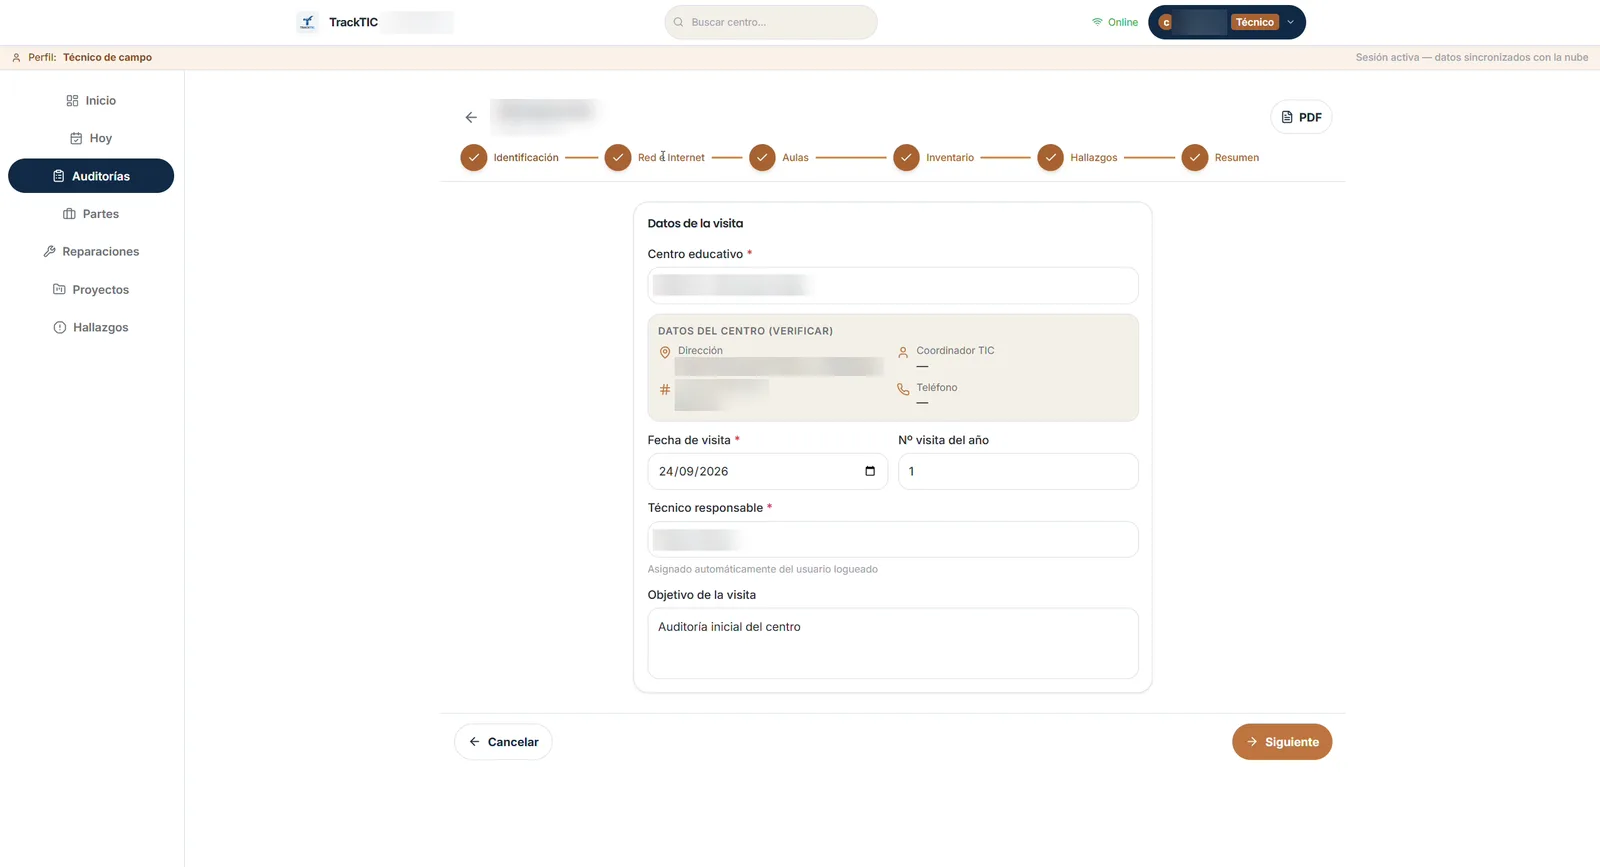Focus the Buscar centro search field
The width and height of the screenshot is (1600, 867).
click(x=771, y=22)
